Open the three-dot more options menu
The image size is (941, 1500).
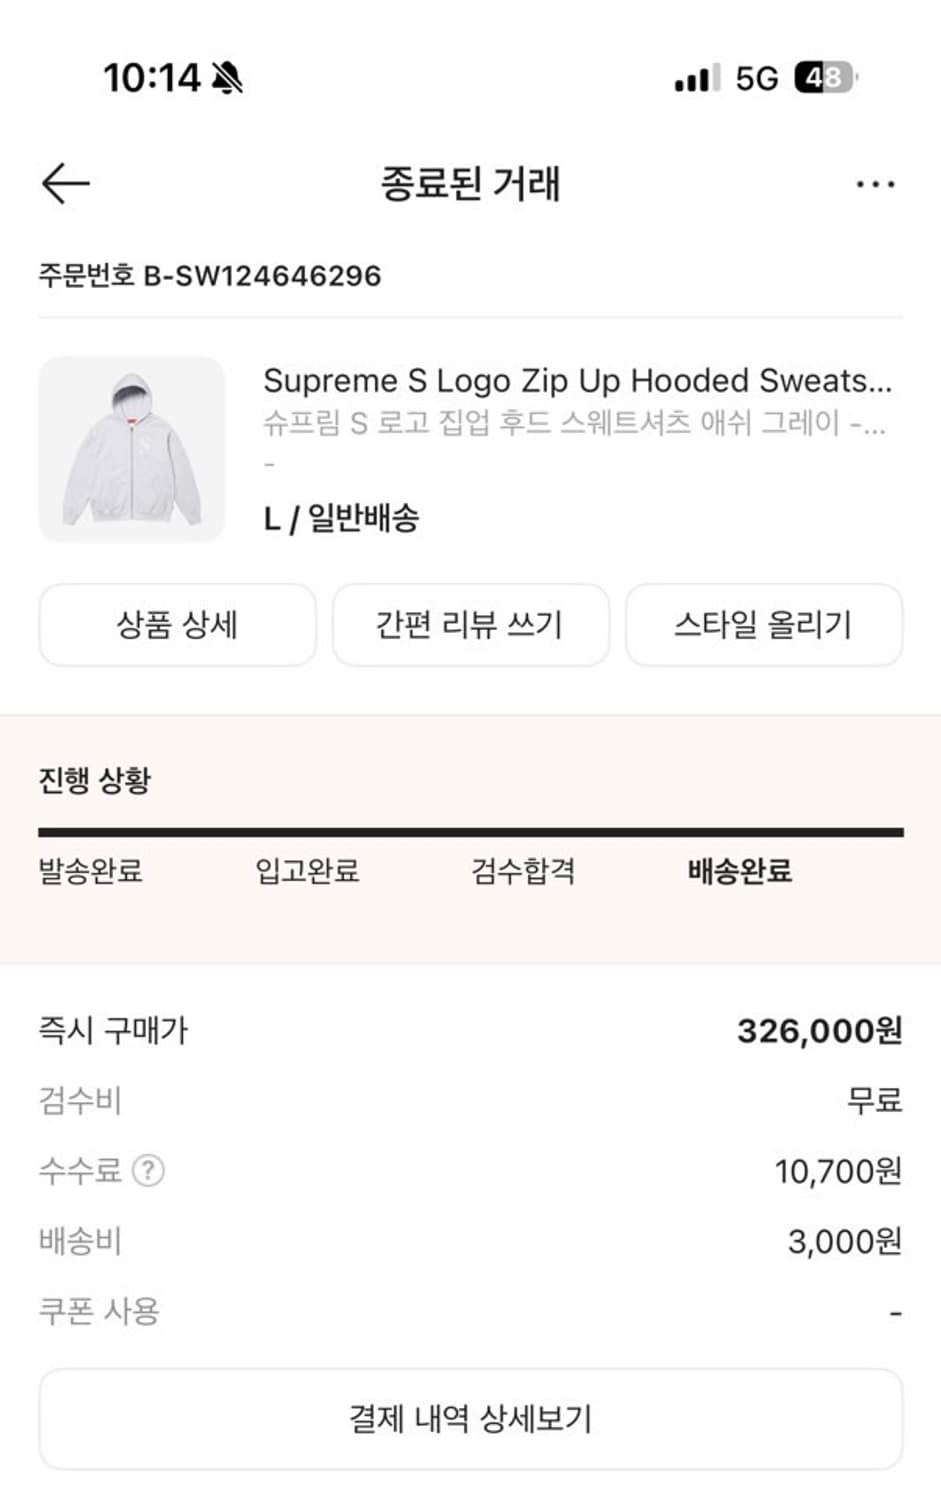pyautogui.click(x=875, y=184)
